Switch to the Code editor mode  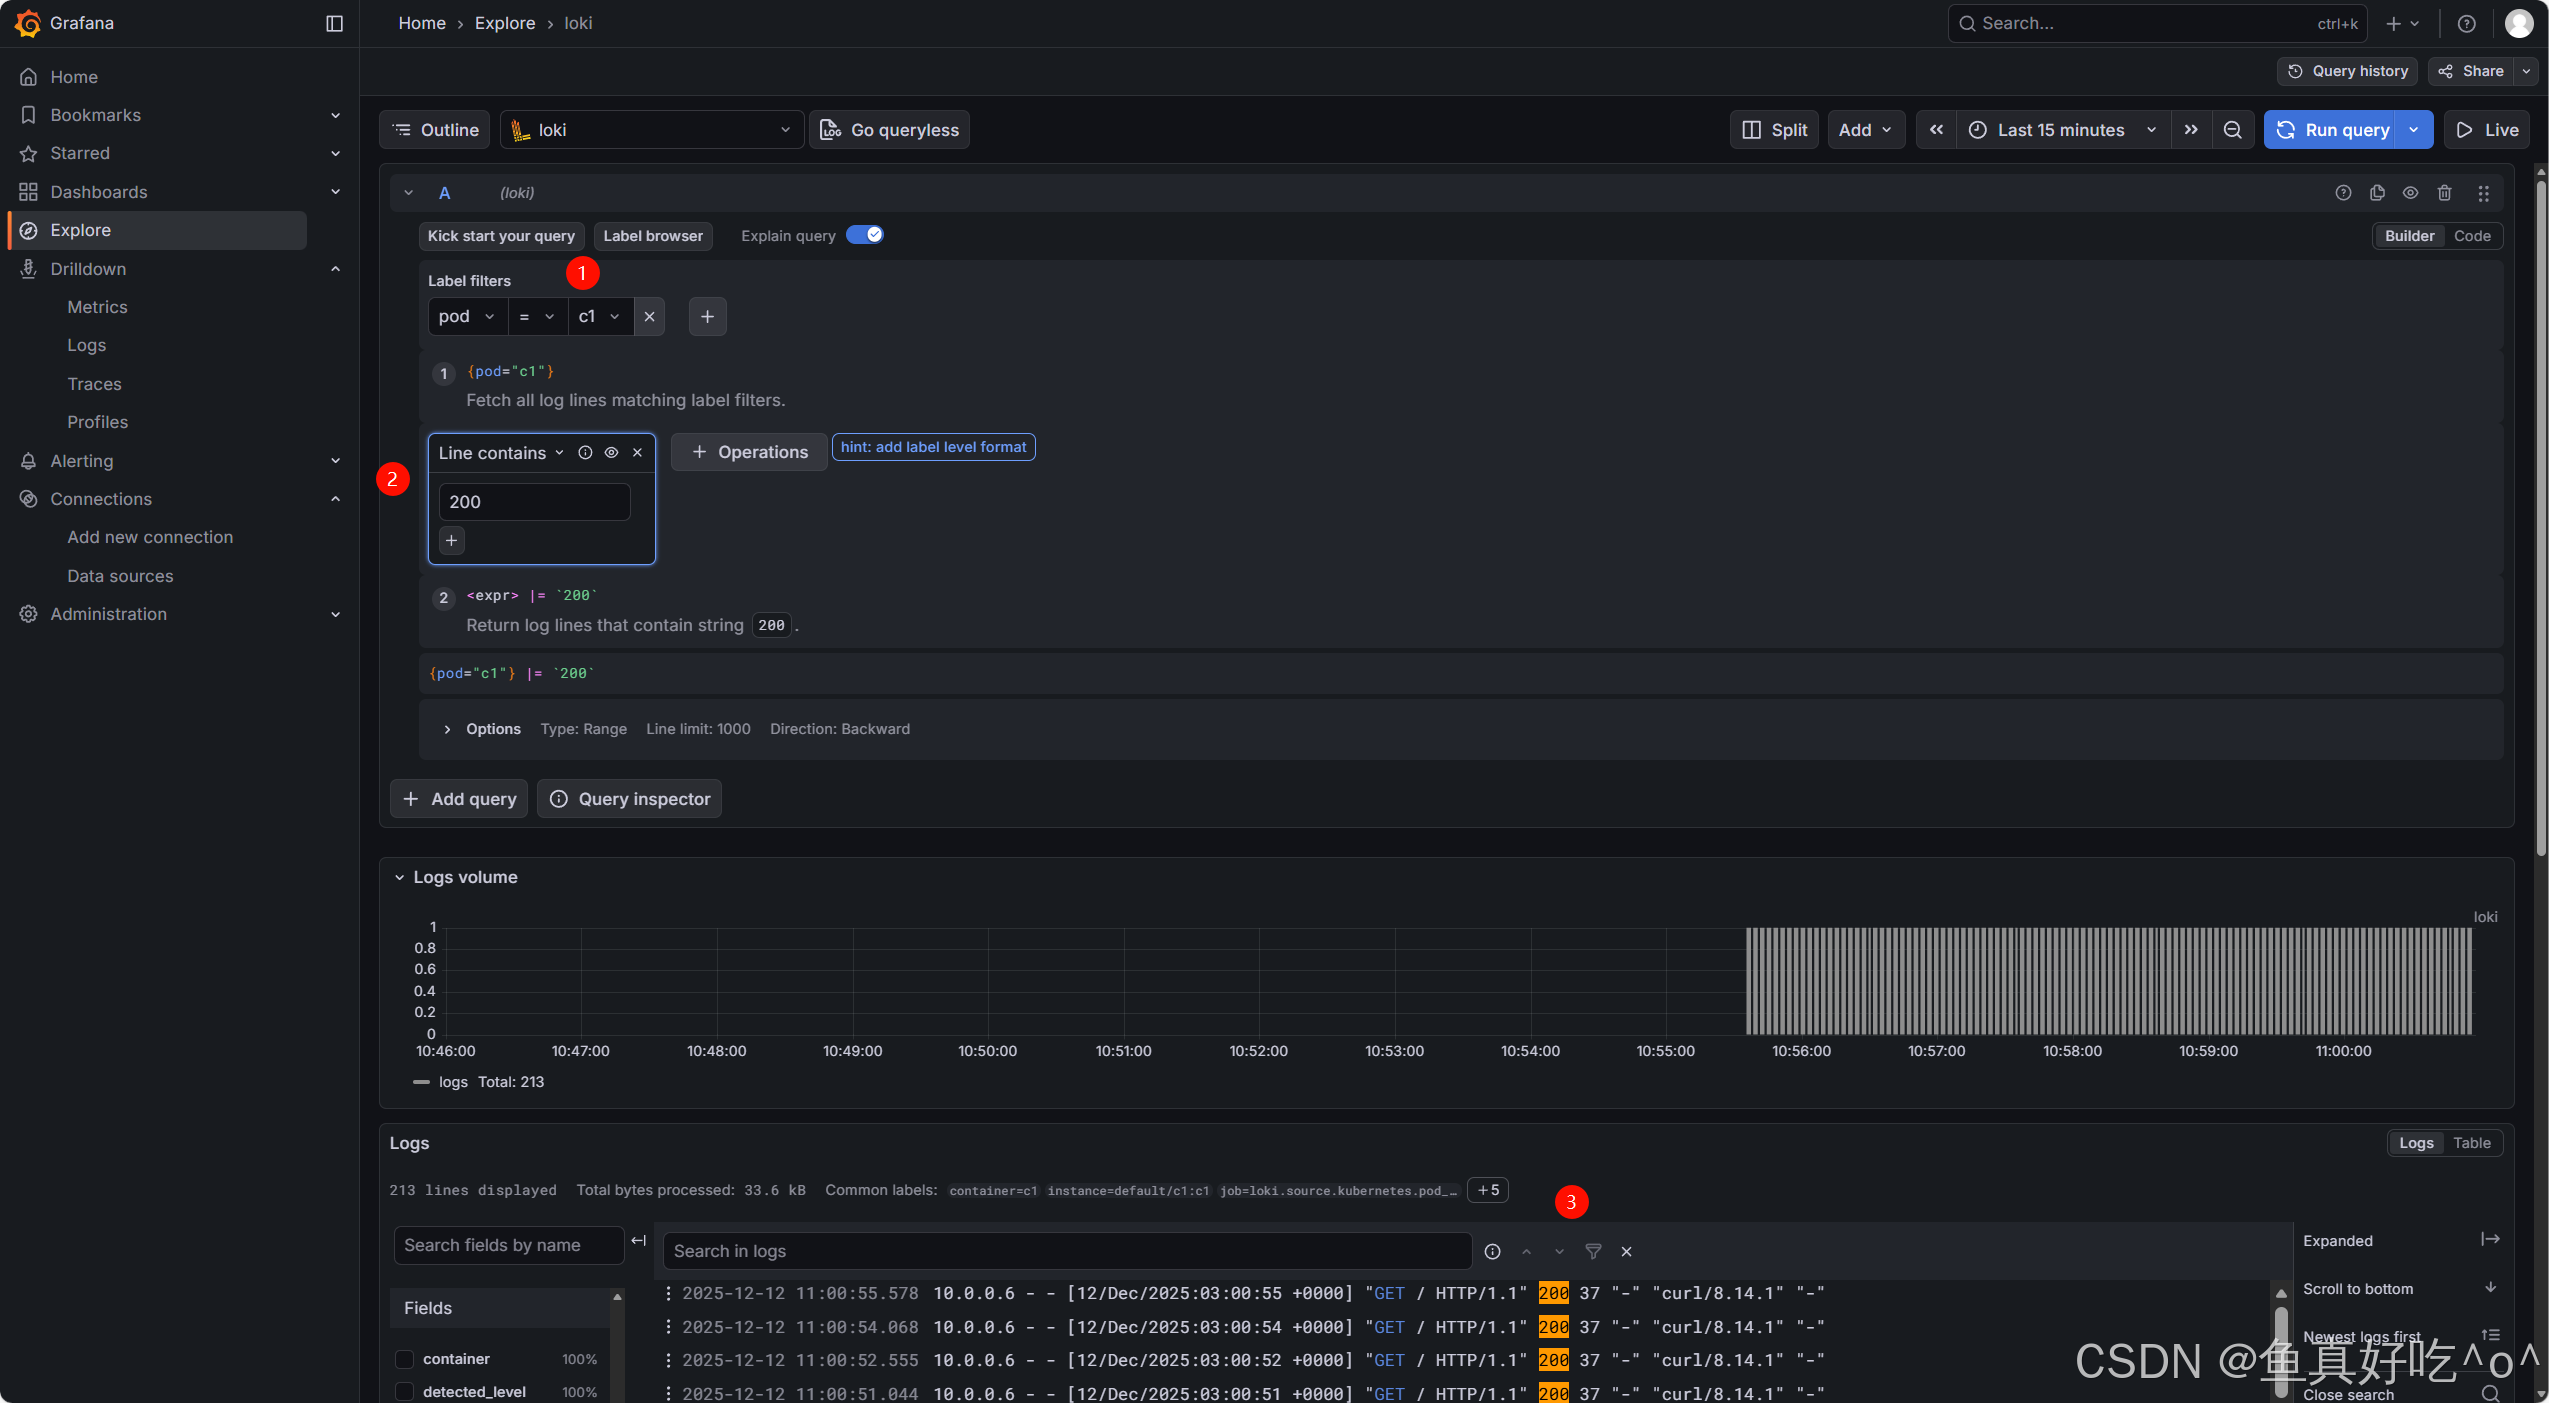coord(2471,236)
